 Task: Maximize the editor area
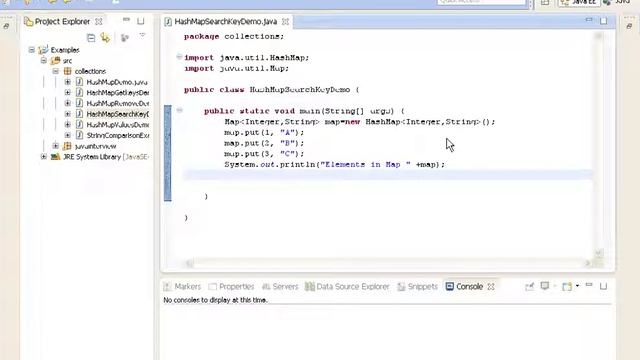pos(603,21)
